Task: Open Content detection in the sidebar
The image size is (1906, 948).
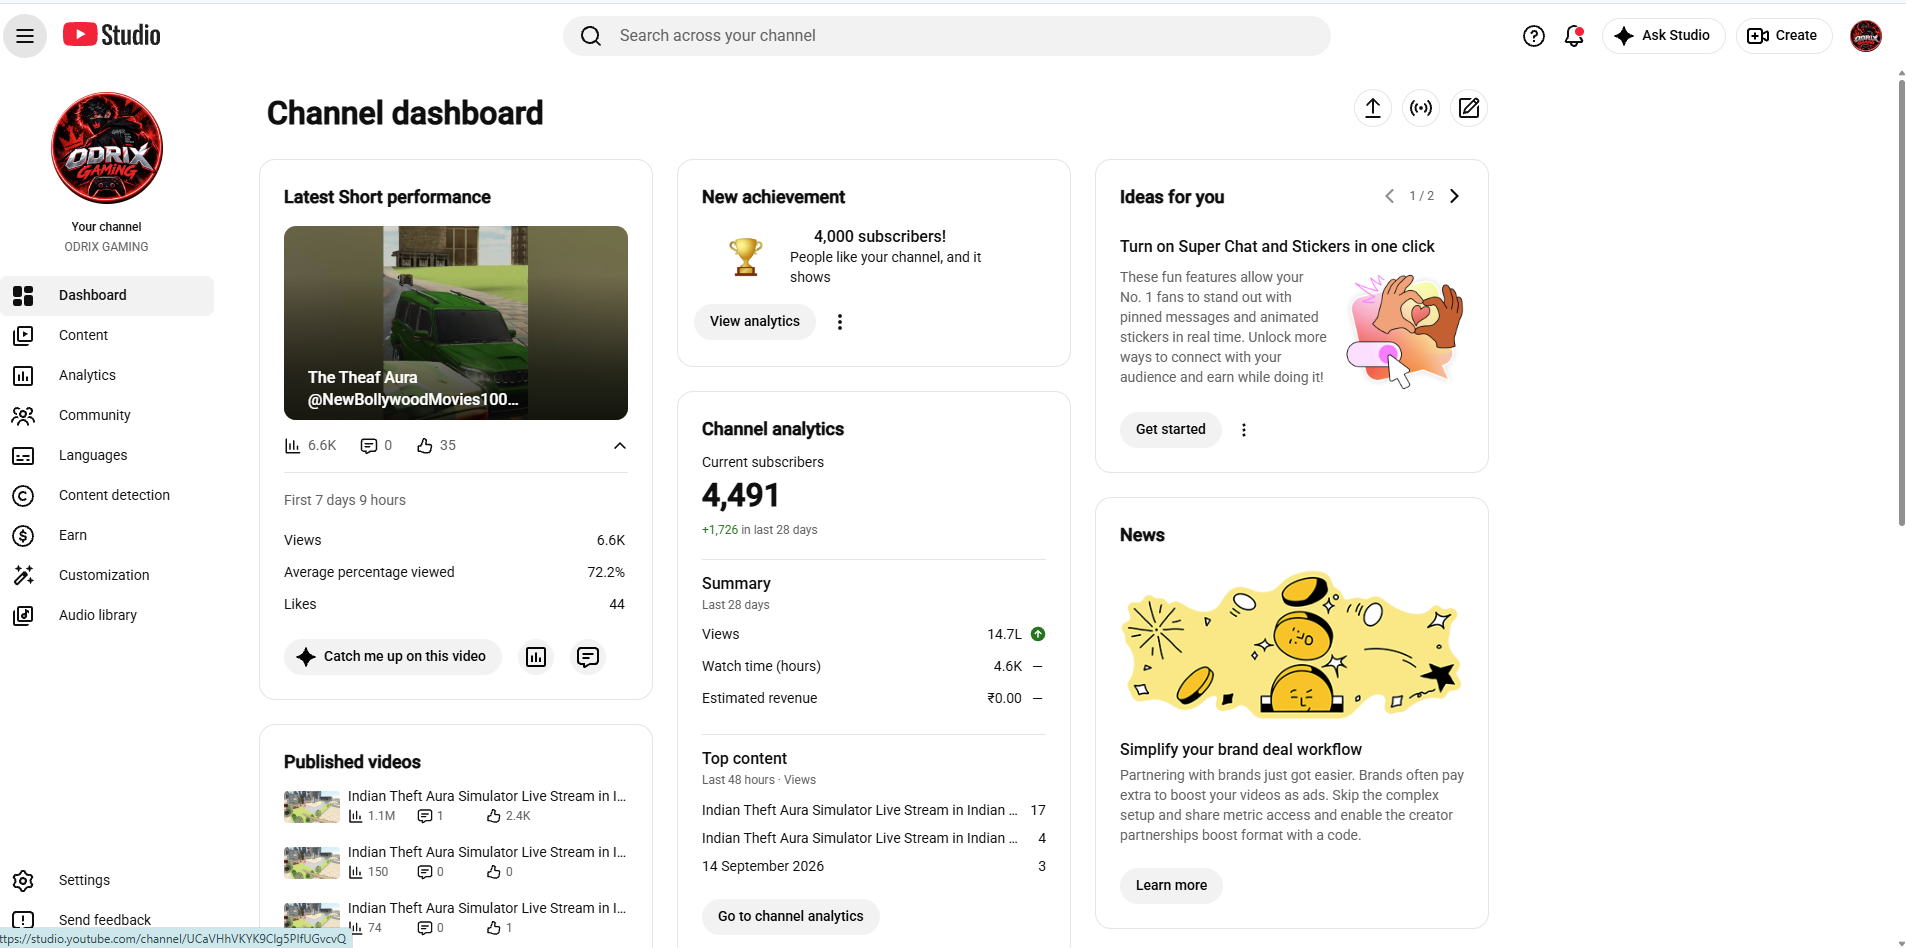Action: (107, 495)
